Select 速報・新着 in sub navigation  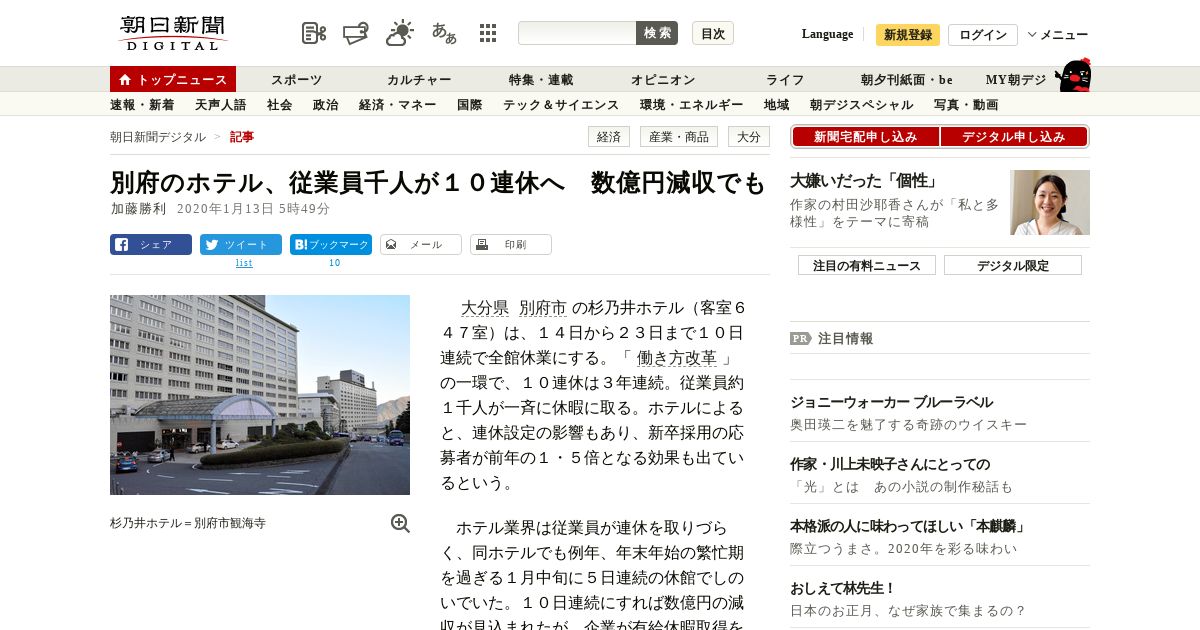pos(142,104)
